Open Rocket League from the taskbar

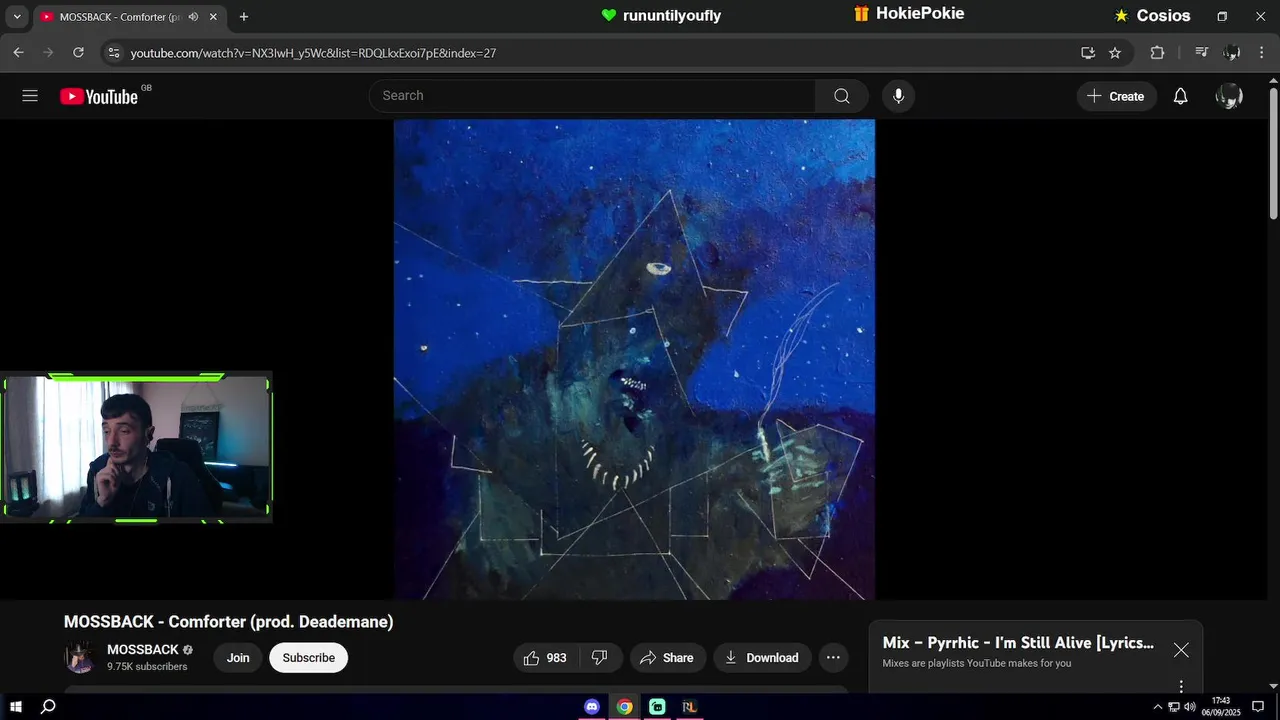689,707
